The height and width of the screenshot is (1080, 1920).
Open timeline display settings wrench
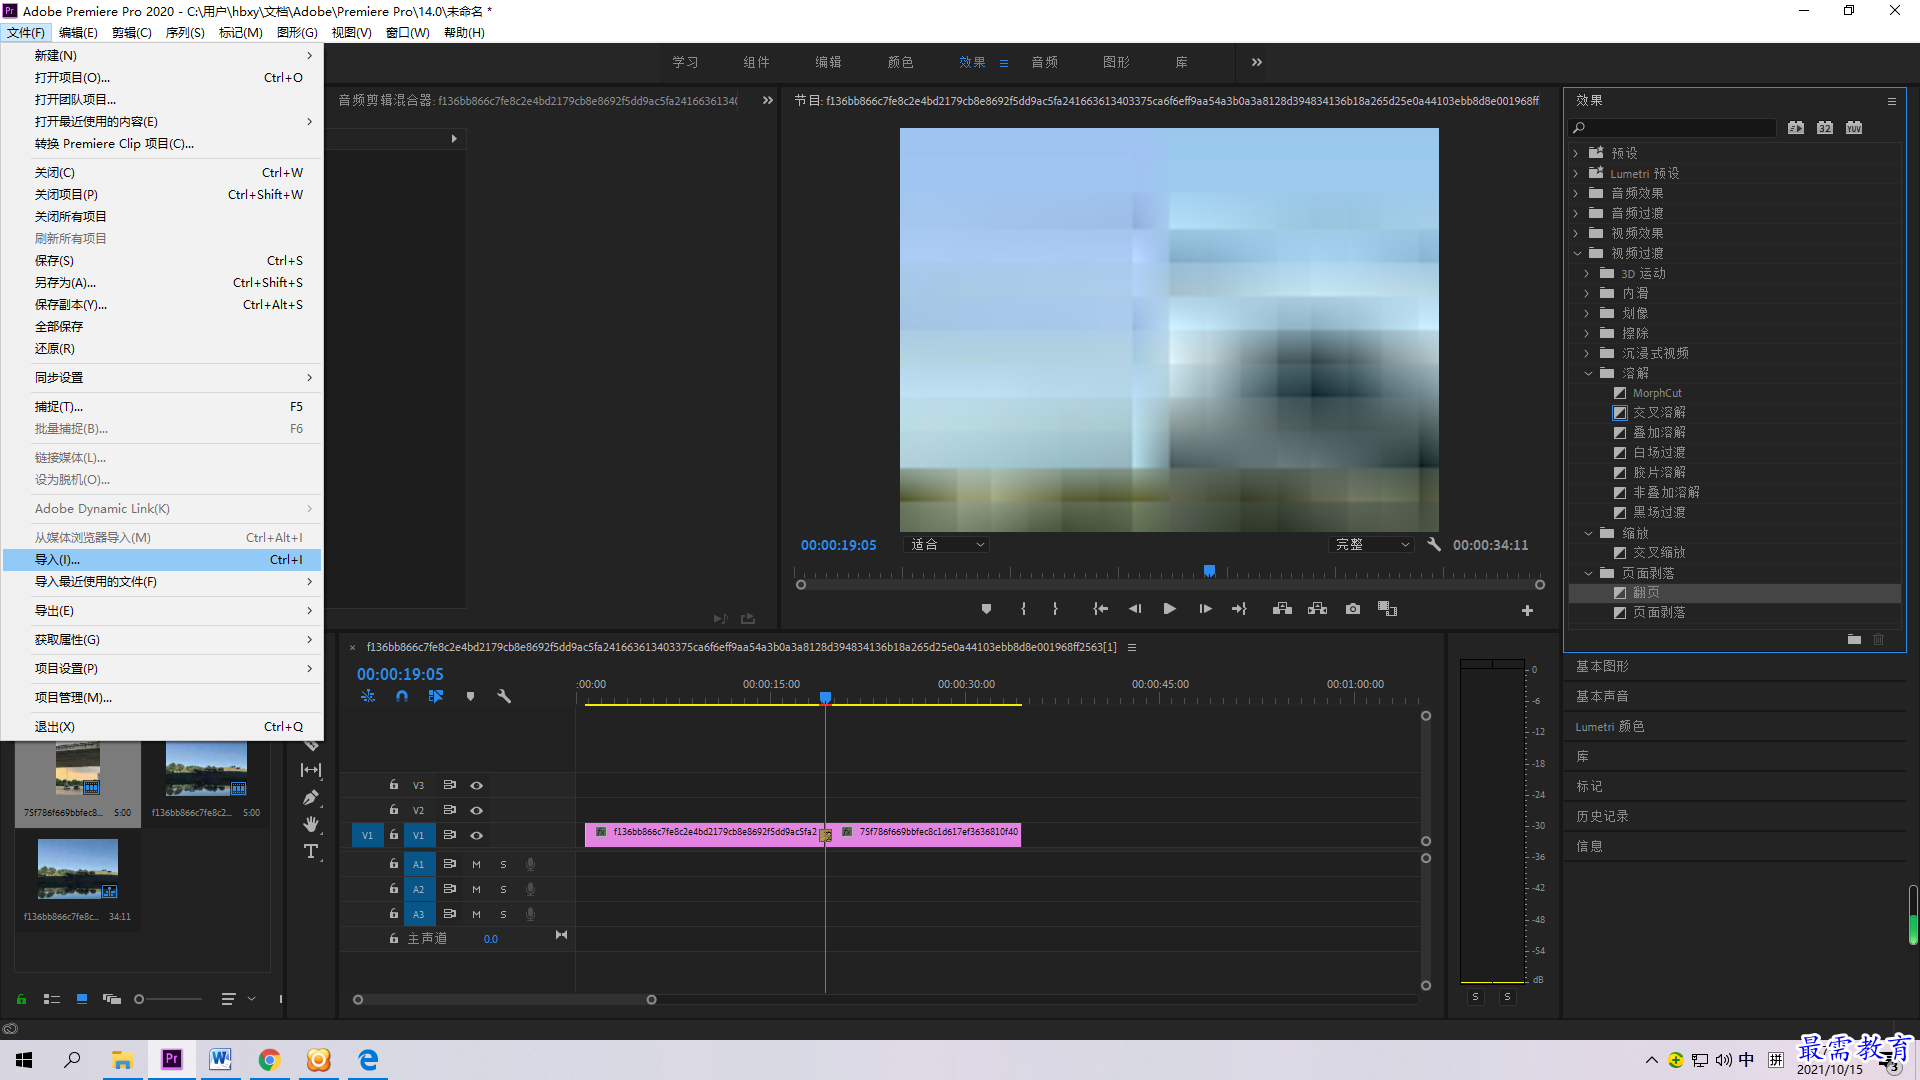[x=504, y=696]
